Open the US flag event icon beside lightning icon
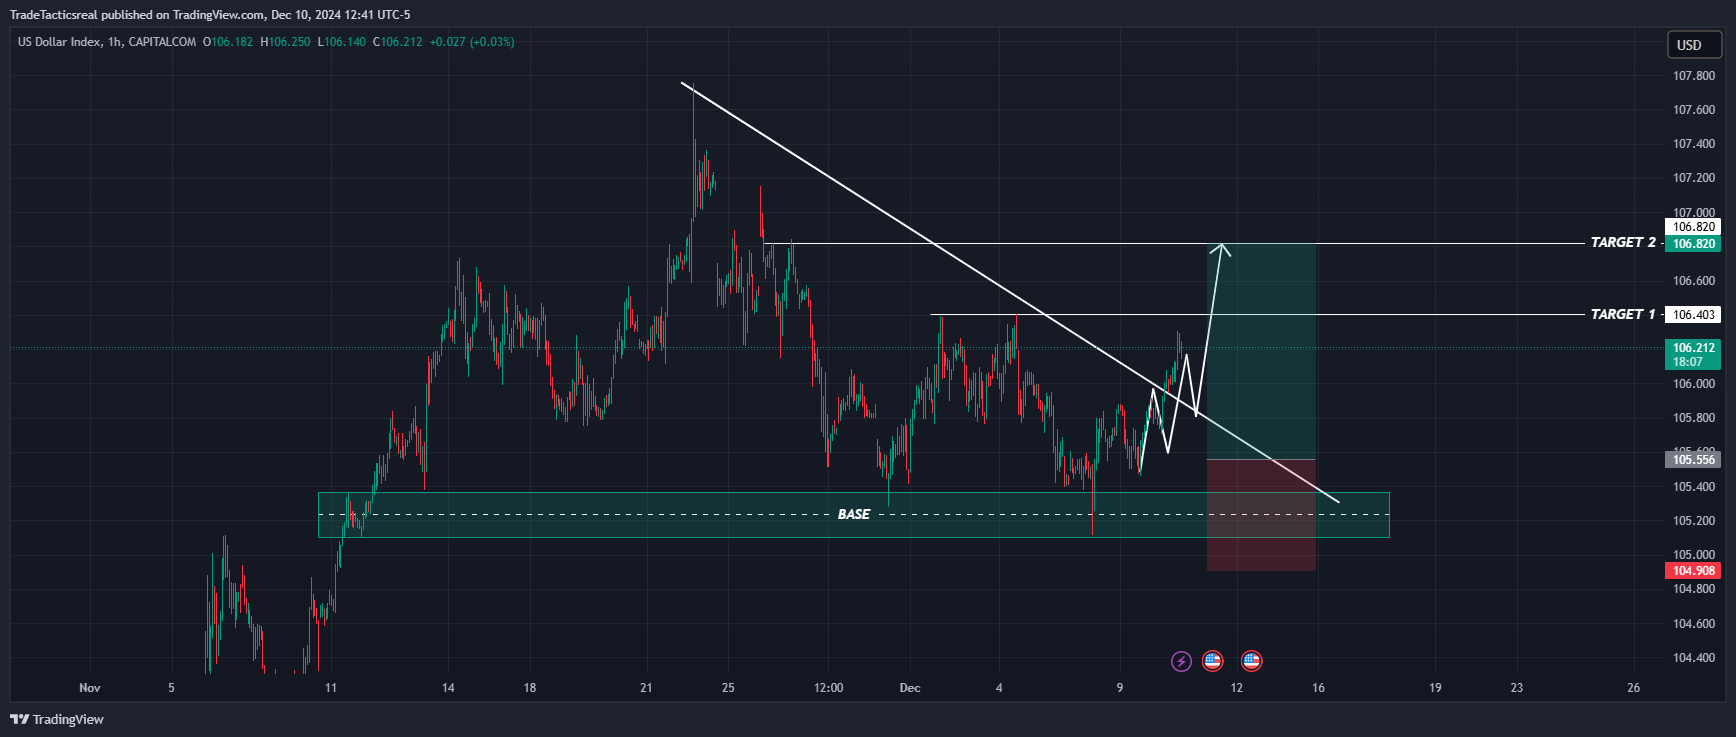 click(x=1212, y=661)
